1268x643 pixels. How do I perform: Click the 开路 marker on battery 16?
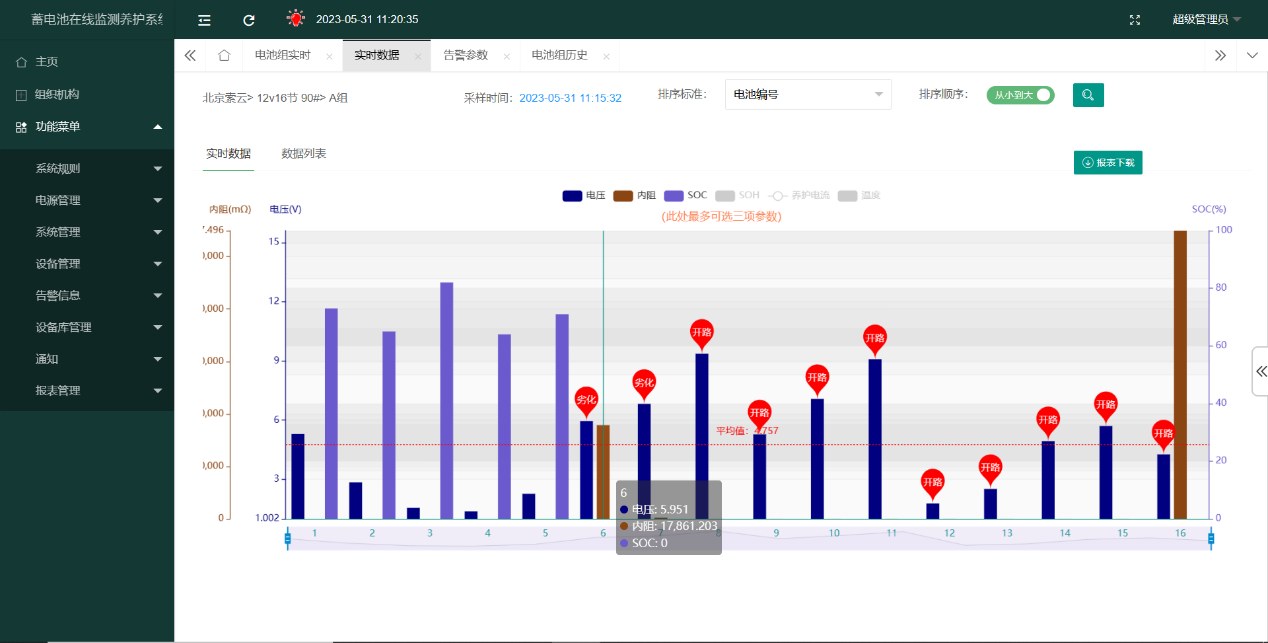tap(1163, 435)
